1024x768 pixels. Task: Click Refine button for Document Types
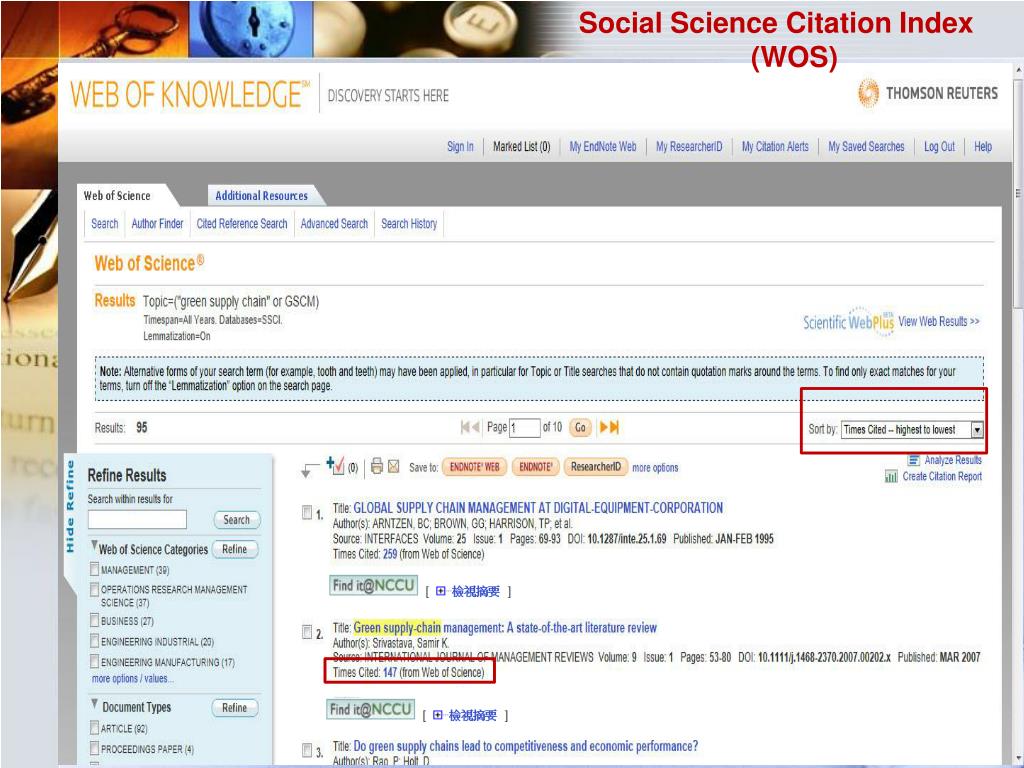coord(234,707)
